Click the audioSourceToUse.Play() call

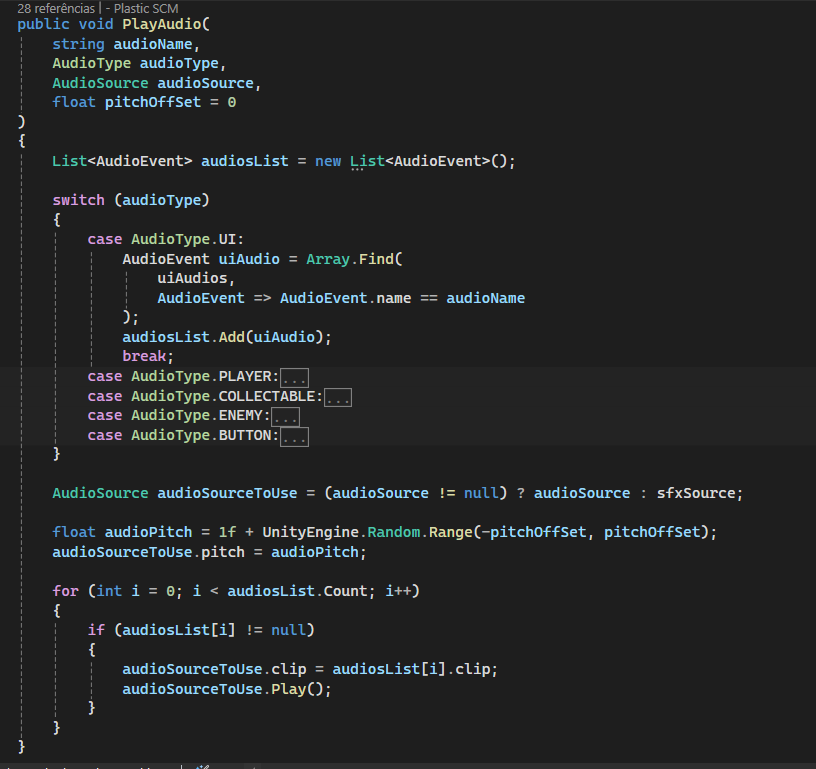(226, 689)
